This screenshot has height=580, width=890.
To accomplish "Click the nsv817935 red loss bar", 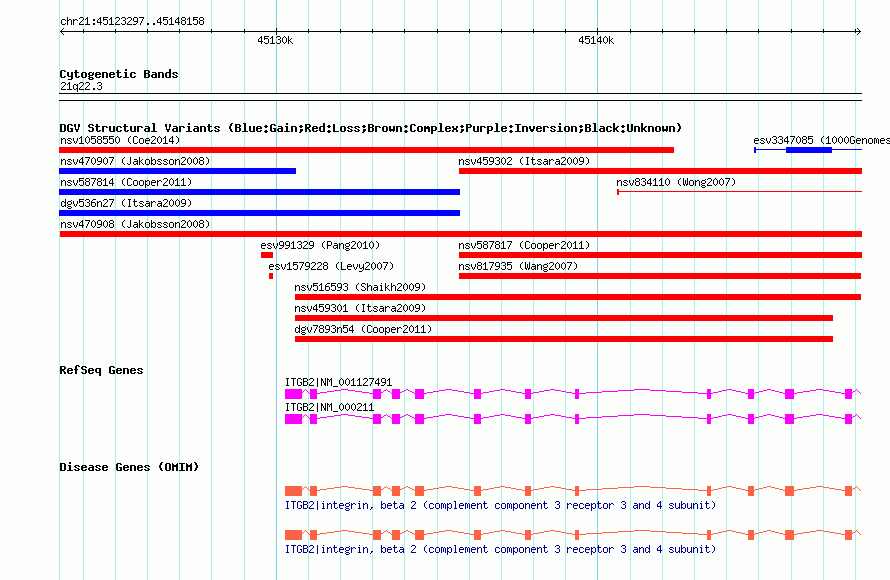I will (x=660, y=276).
